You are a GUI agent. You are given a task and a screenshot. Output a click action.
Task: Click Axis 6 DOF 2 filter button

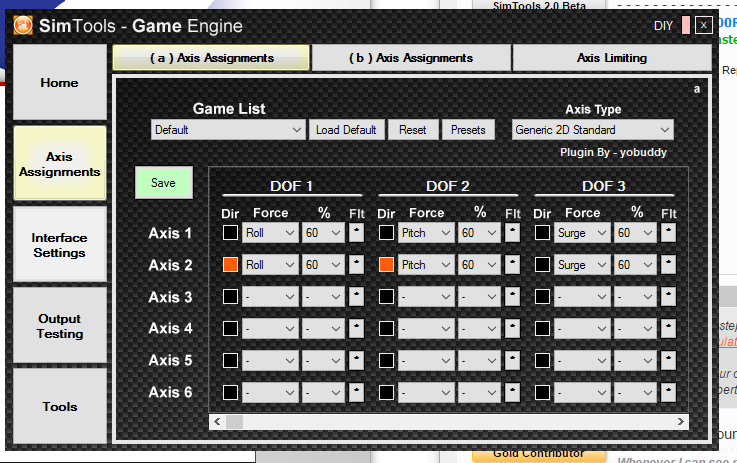tap(512, 392)
